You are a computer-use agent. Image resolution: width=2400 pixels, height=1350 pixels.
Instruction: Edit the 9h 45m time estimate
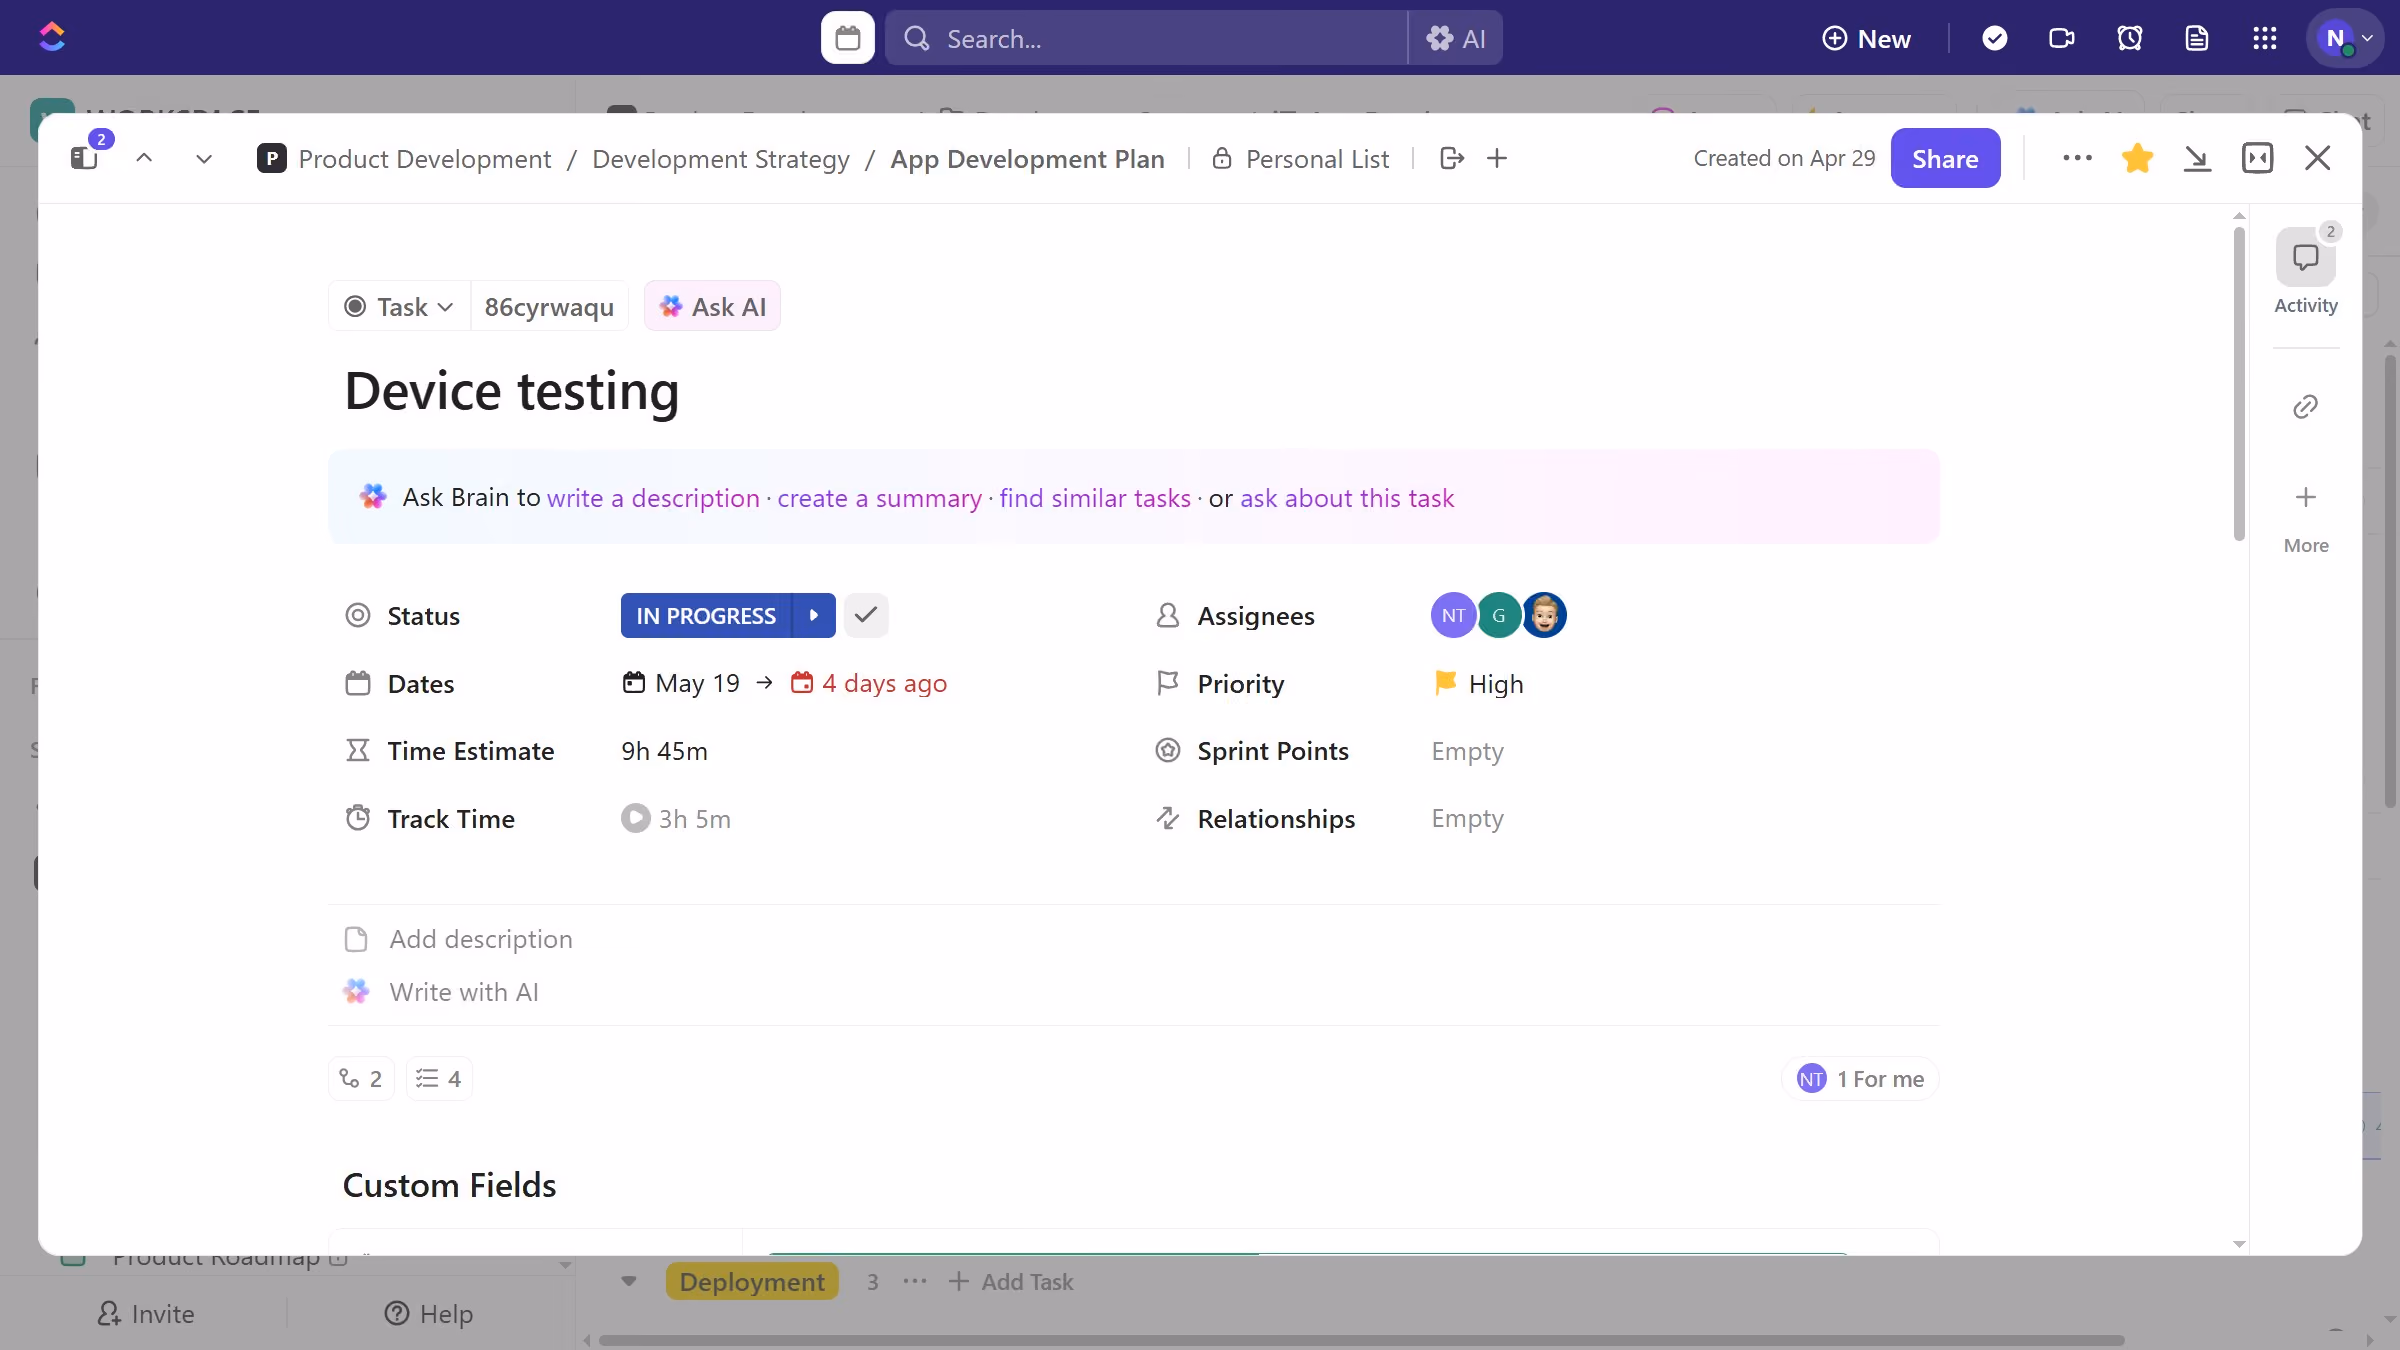(664, 751)
